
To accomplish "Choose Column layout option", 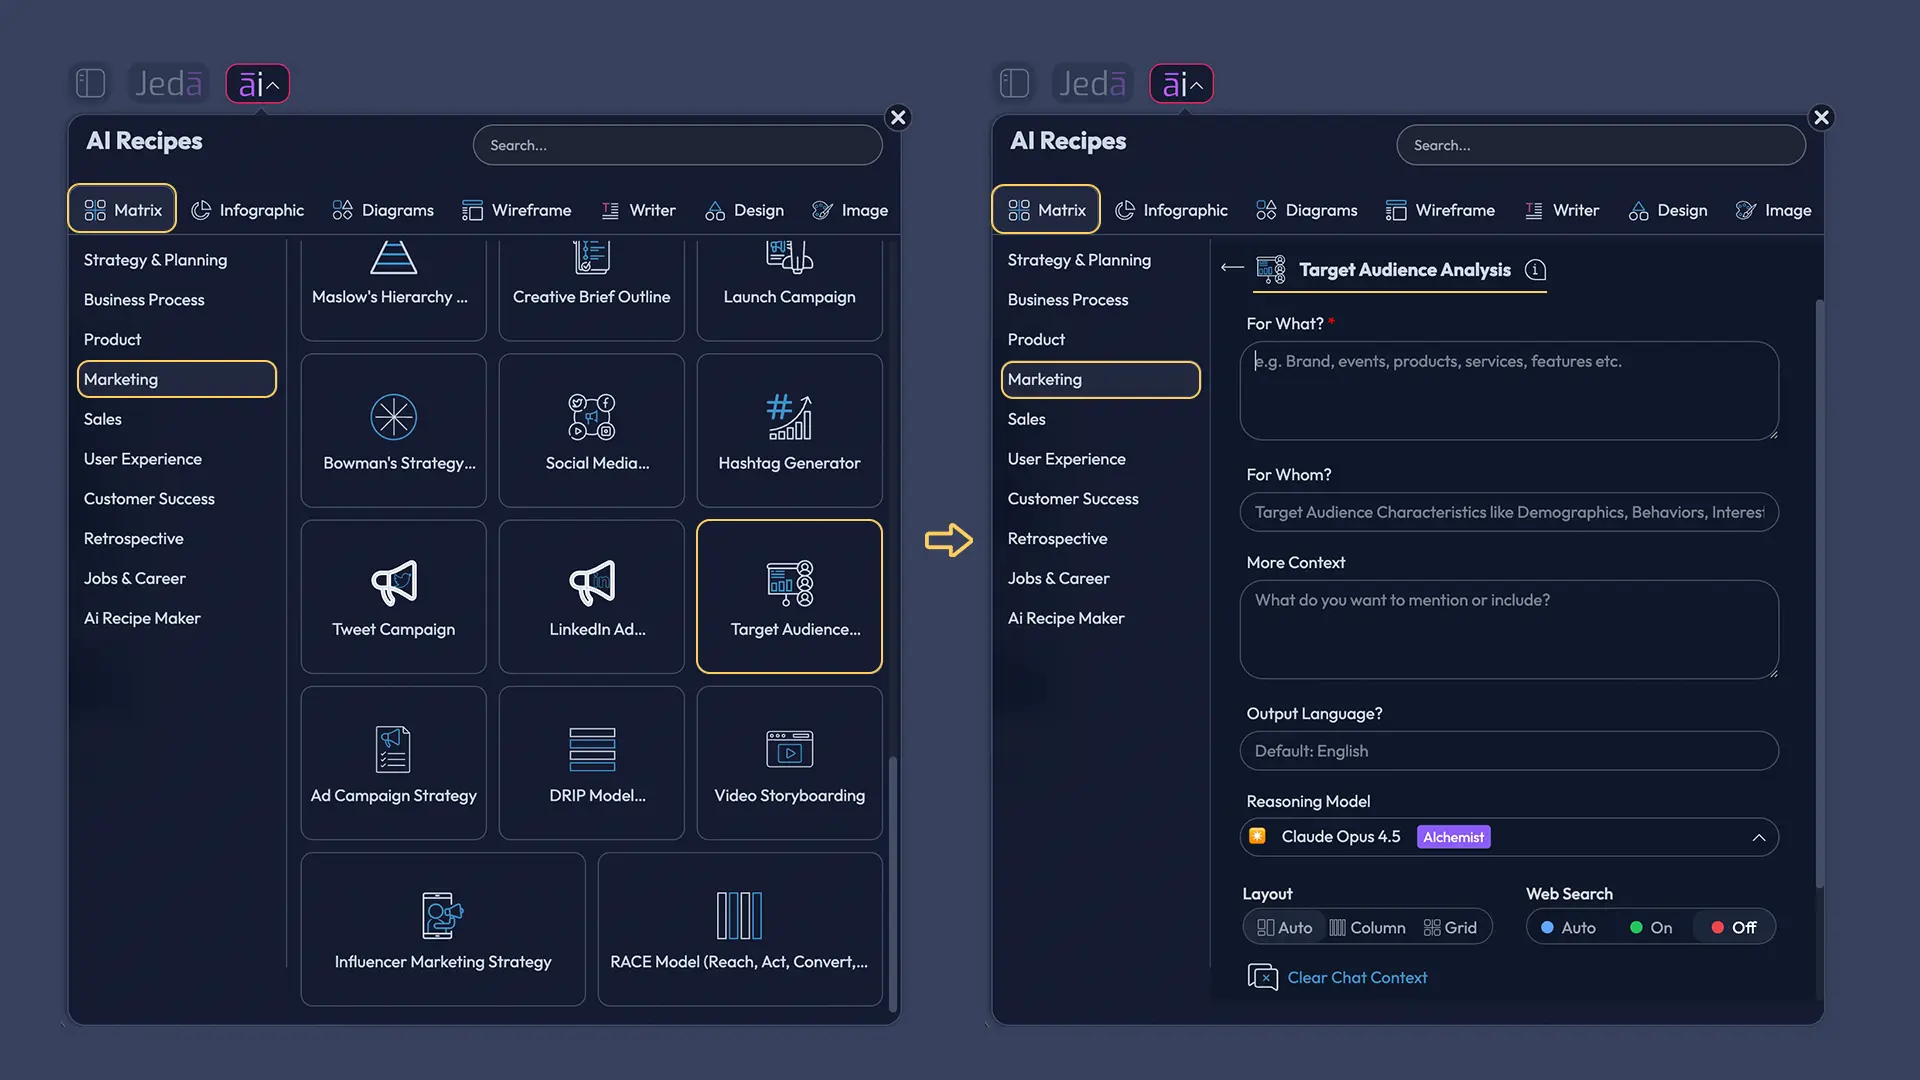I will [x=1367, y=928].
